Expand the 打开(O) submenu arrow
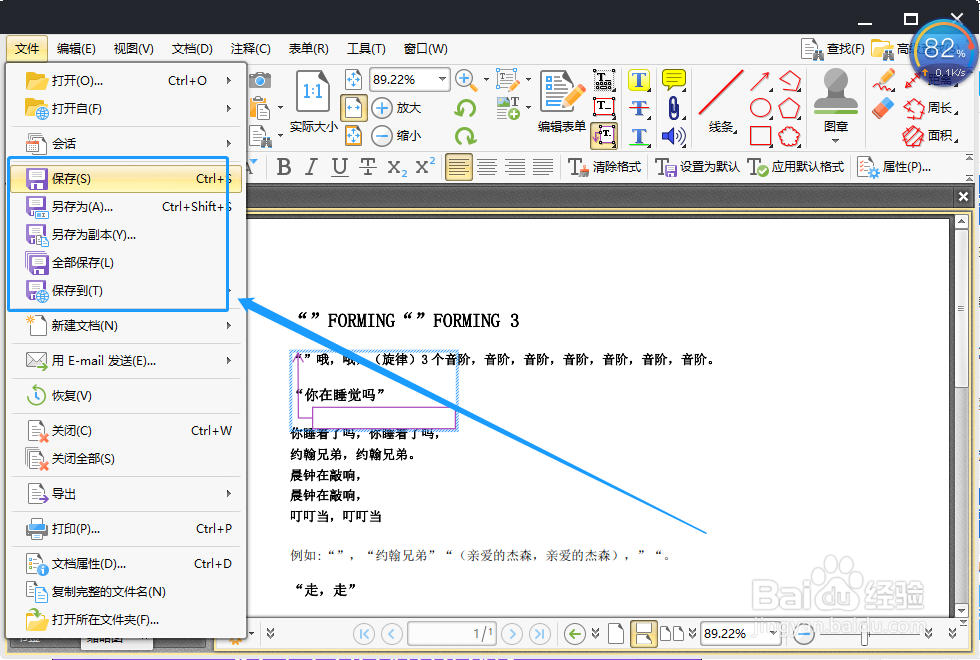Image resolution: width=980 pixels, height=660 pixels. (x=229, y=81)
